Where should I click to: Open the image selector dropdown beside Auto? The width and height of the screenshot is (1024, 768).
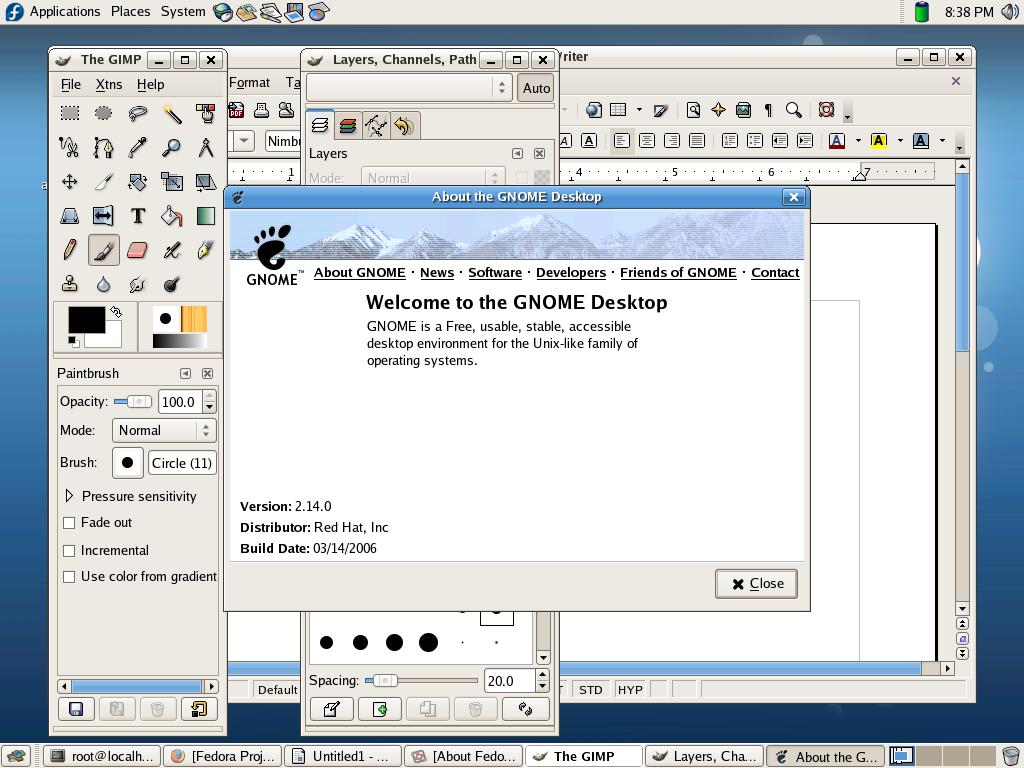(x=409, y=88)
